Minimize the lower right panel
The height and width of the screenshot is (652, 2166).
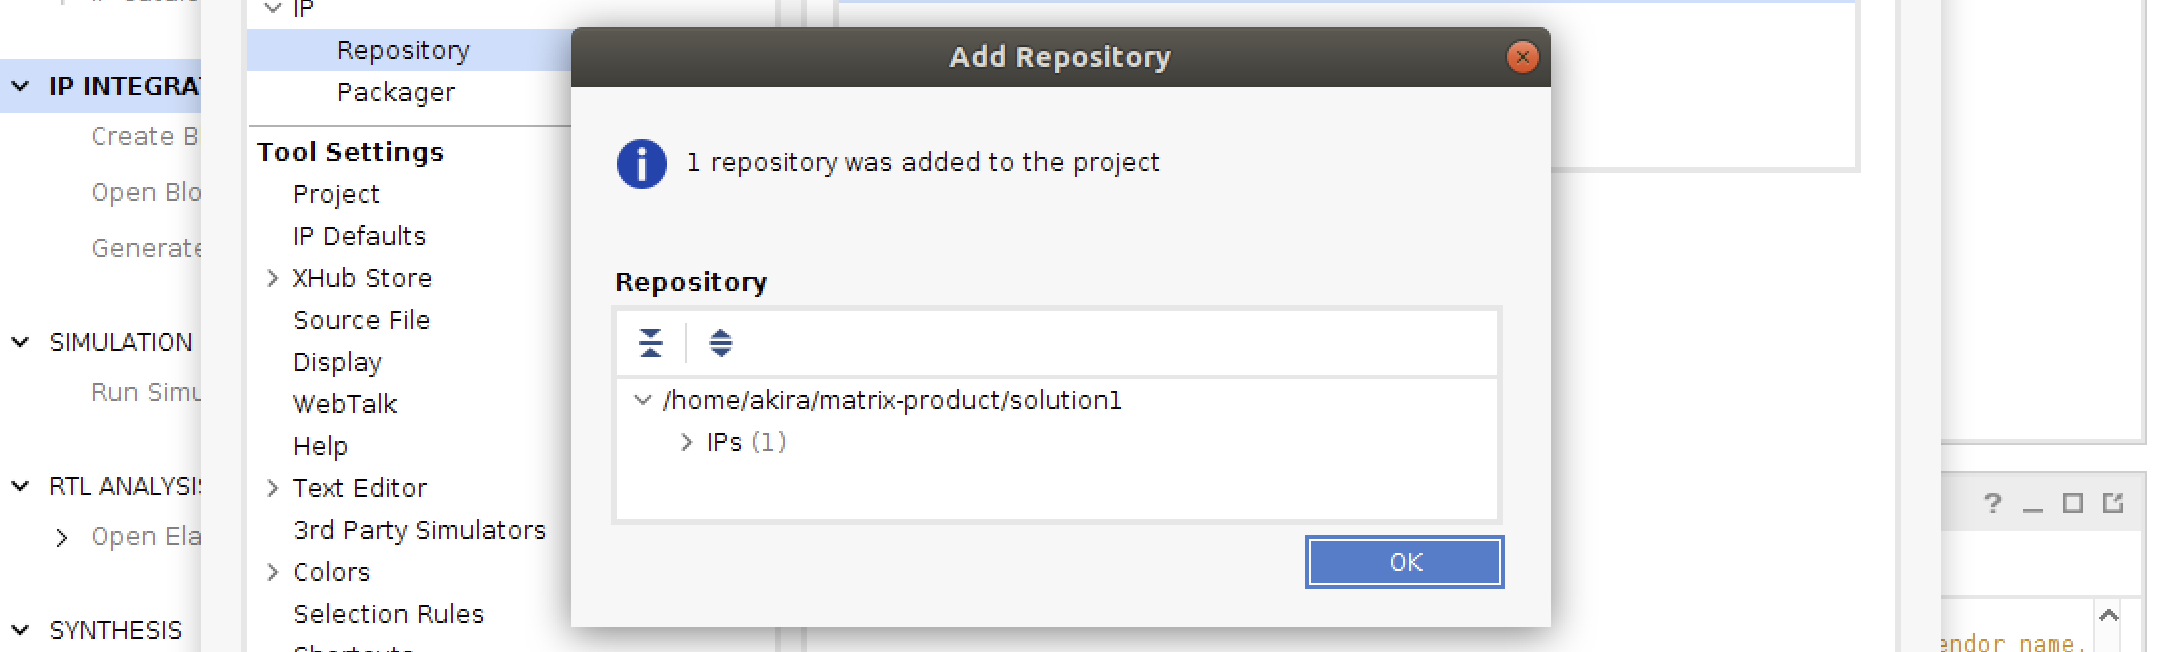(x=2032, y=505)
